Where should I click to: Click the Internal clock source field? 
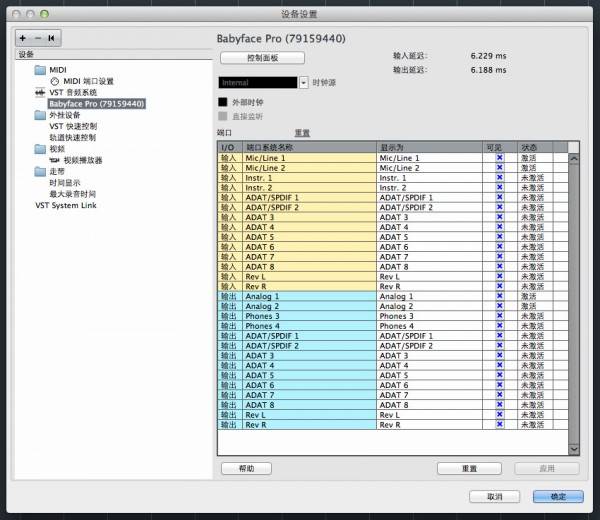(x=258, y=83)
